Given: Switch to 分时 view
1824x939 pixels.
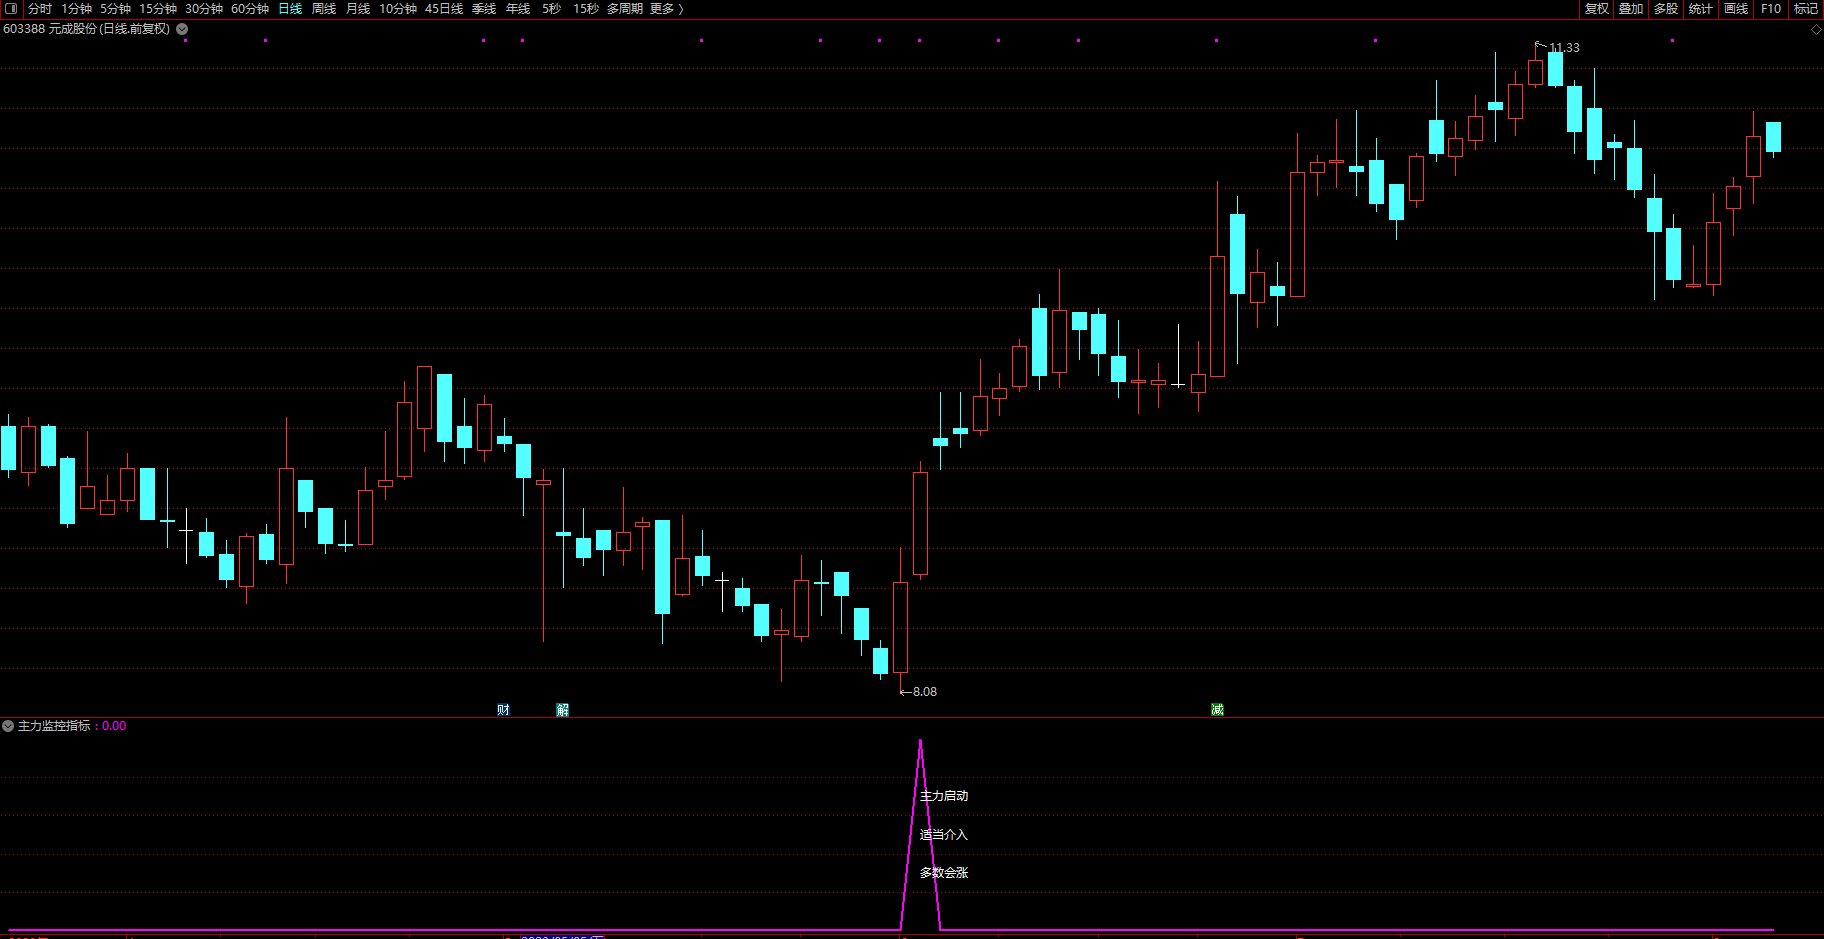Looking at the screenshot, I should click(x=40, y=8).
